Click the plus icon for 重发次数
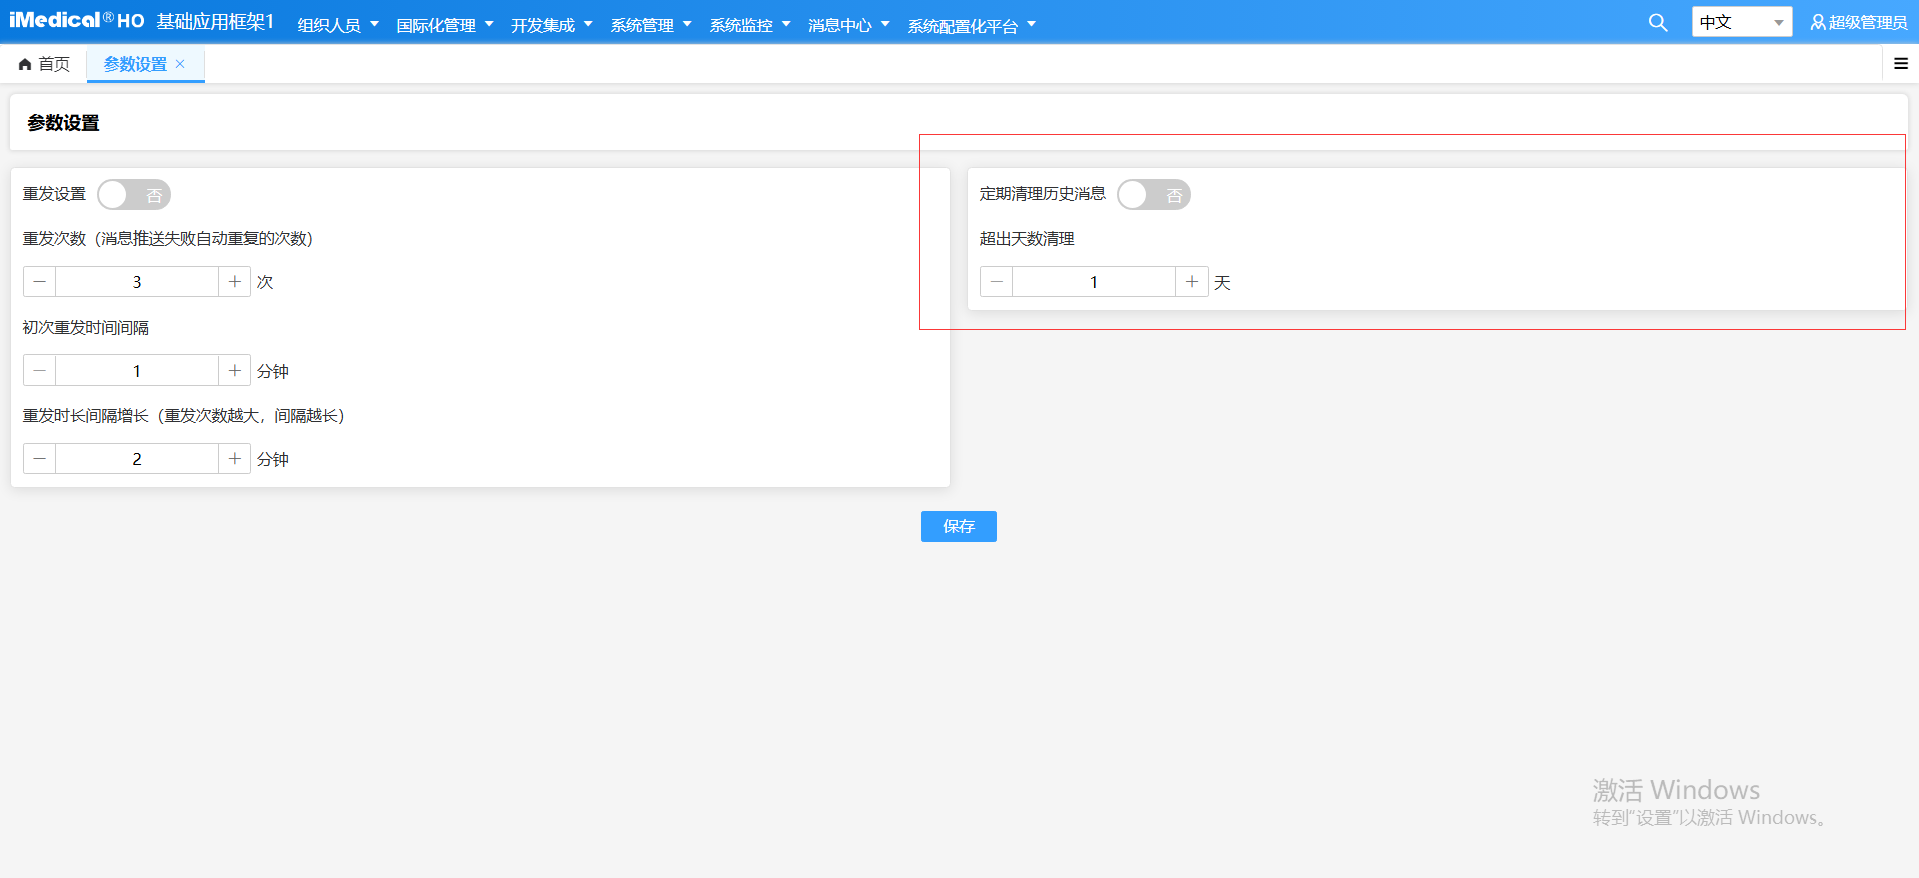This screenshot has height=878, width=1919. (x=234, y=282)
